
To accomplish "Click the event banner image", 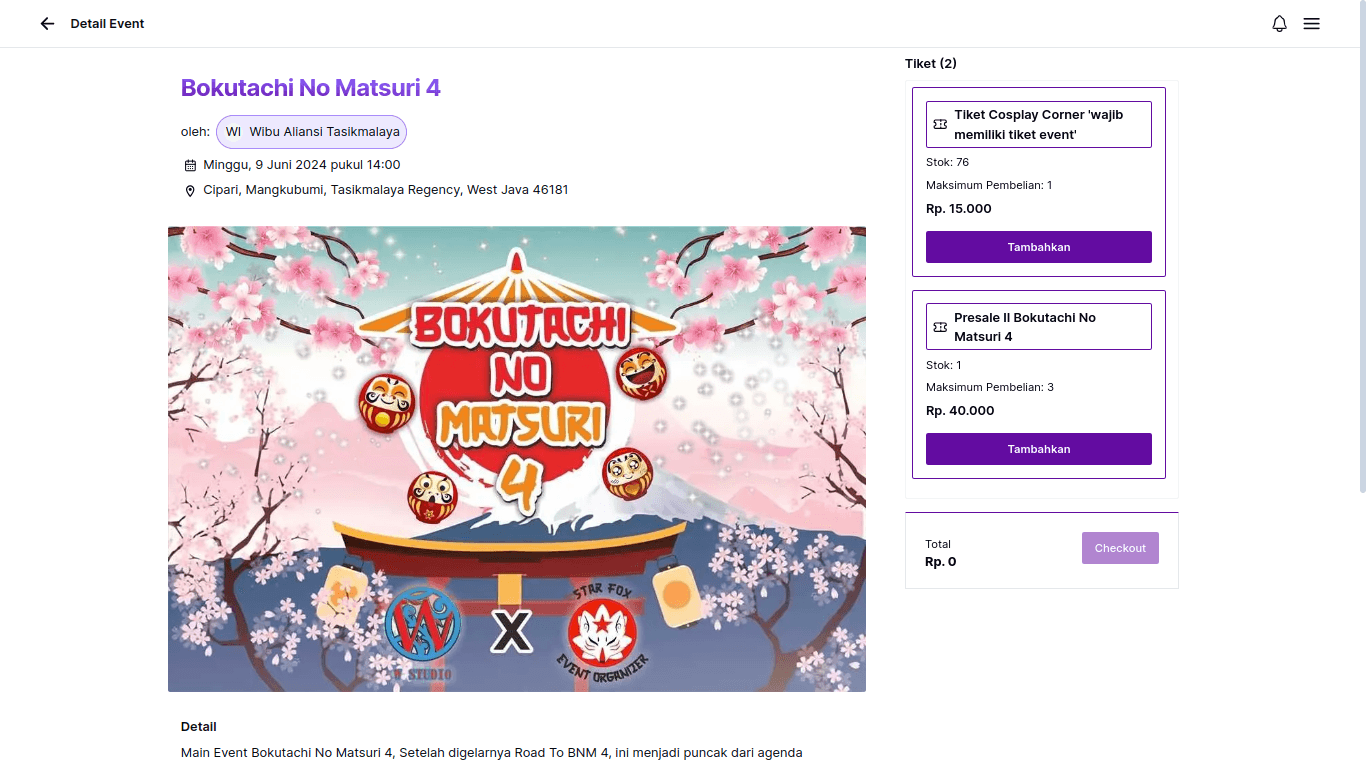I will click(516, 459).
